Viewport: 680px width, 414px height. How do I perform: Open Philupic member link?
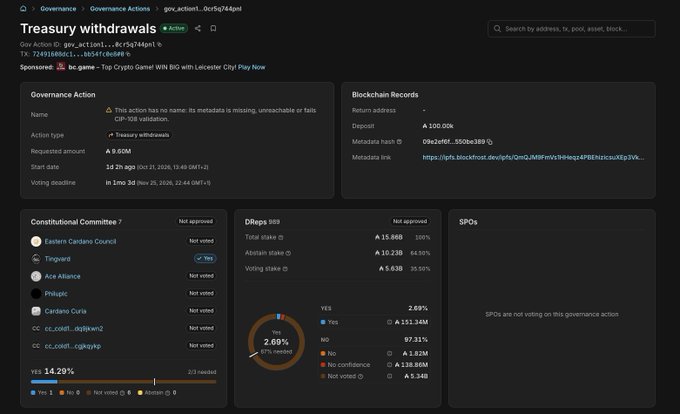(x=56, y=293)
